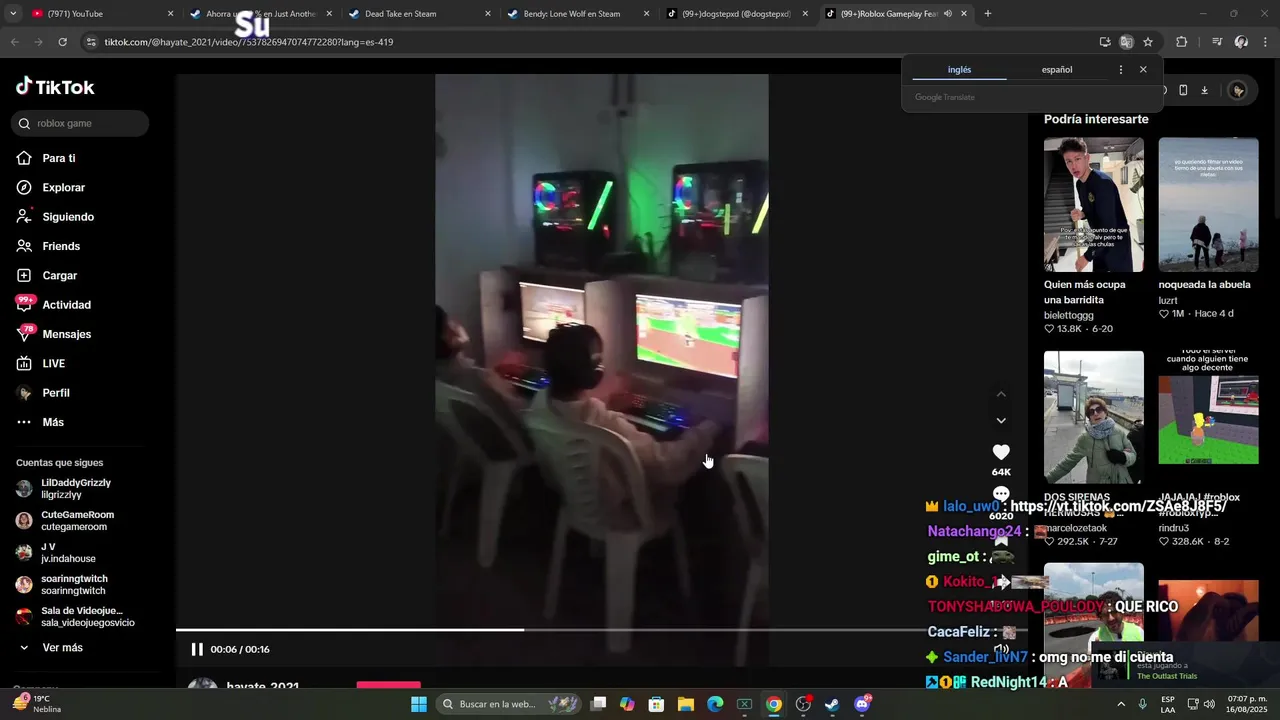Image resolution: width=1280 pixels, height=720 pixels.
Task: Open the taskbar clock and date
Action: 1245,704
